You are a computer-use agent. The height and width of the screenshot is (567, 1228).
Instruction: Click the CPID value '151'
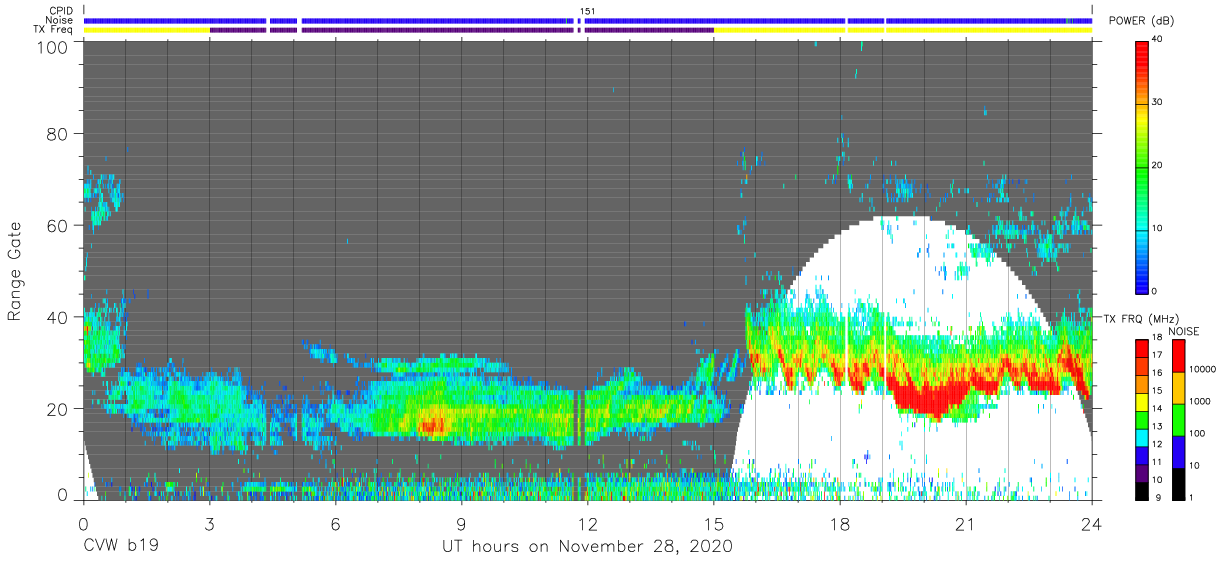pos(587,11)
